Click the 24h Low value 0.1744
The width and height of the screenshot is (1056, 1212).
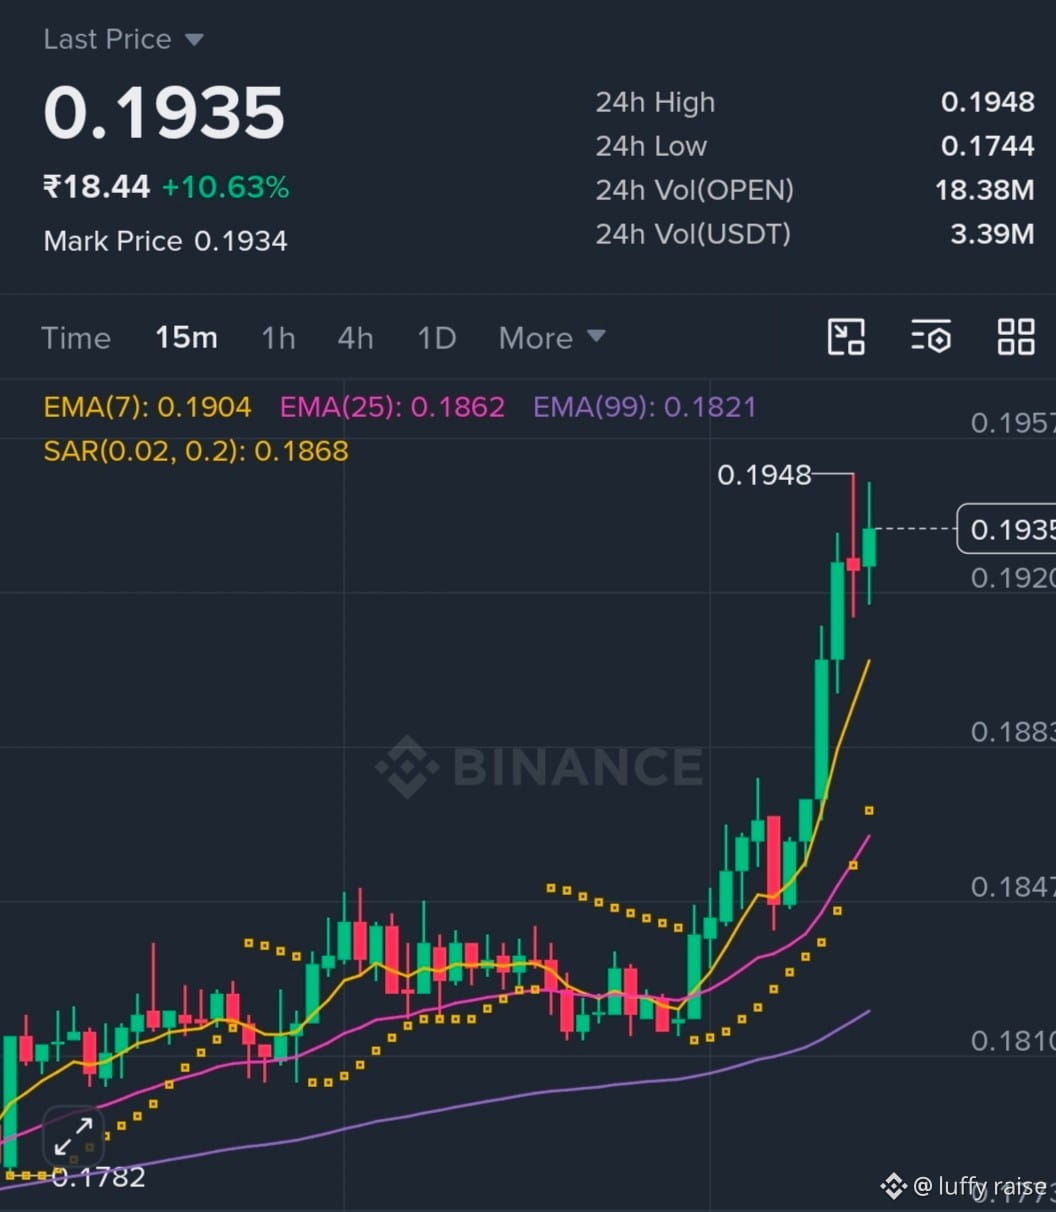pyautogui.click(x=987, y=146)
